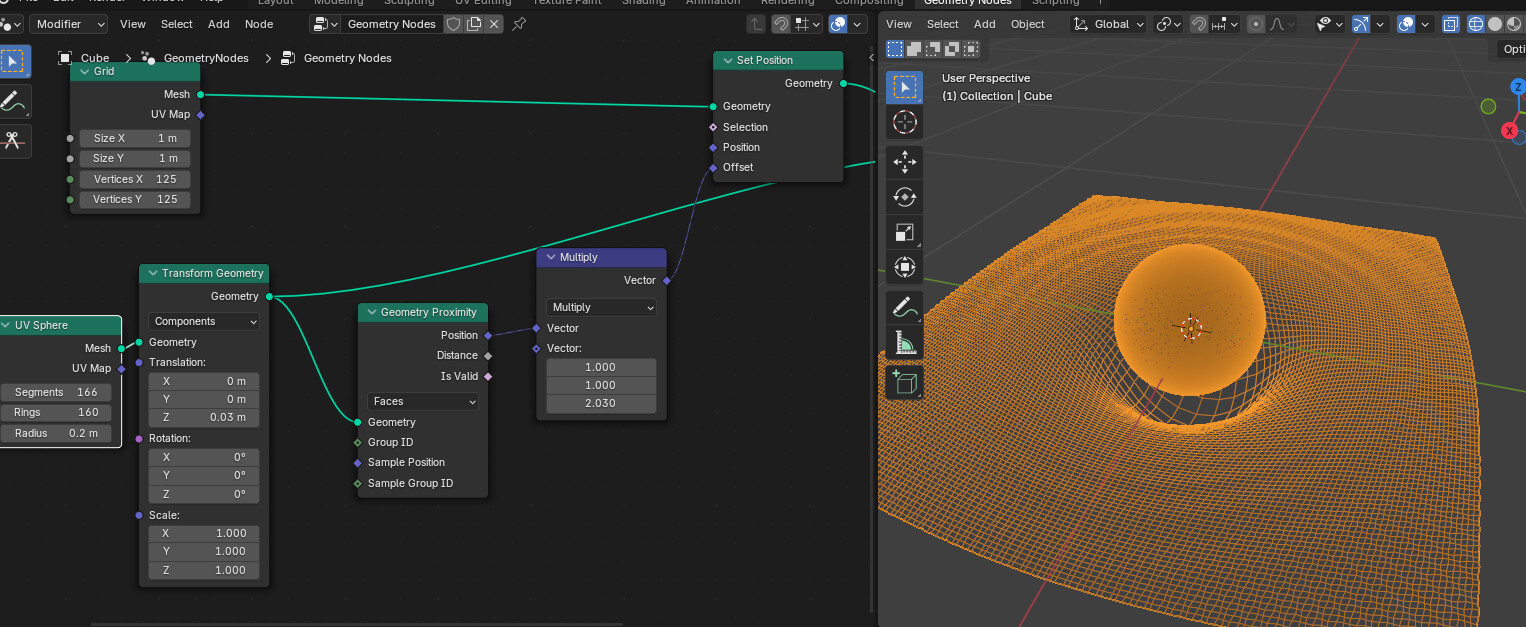
Task: Click the fake user shield icon
Action: click(453, 24)
